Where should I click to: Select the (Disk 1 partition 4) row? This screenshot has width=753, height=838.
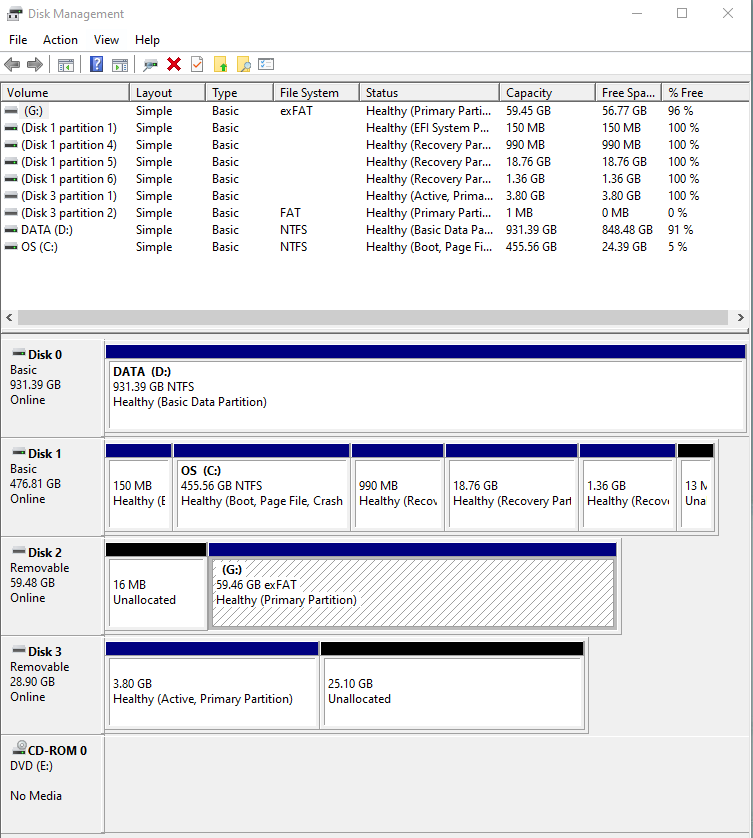coord(374,145)
